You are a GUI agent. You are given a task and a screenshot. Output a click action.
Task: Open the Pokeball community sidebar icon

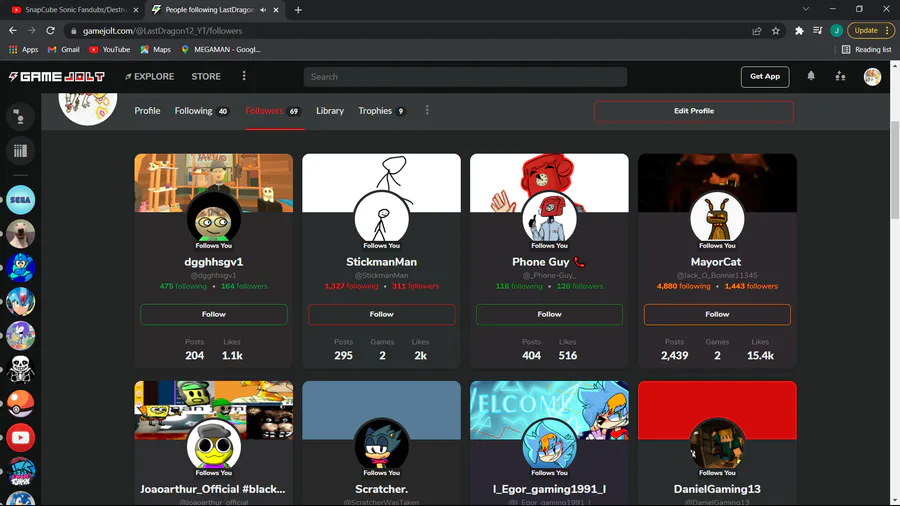pos(21,403)
